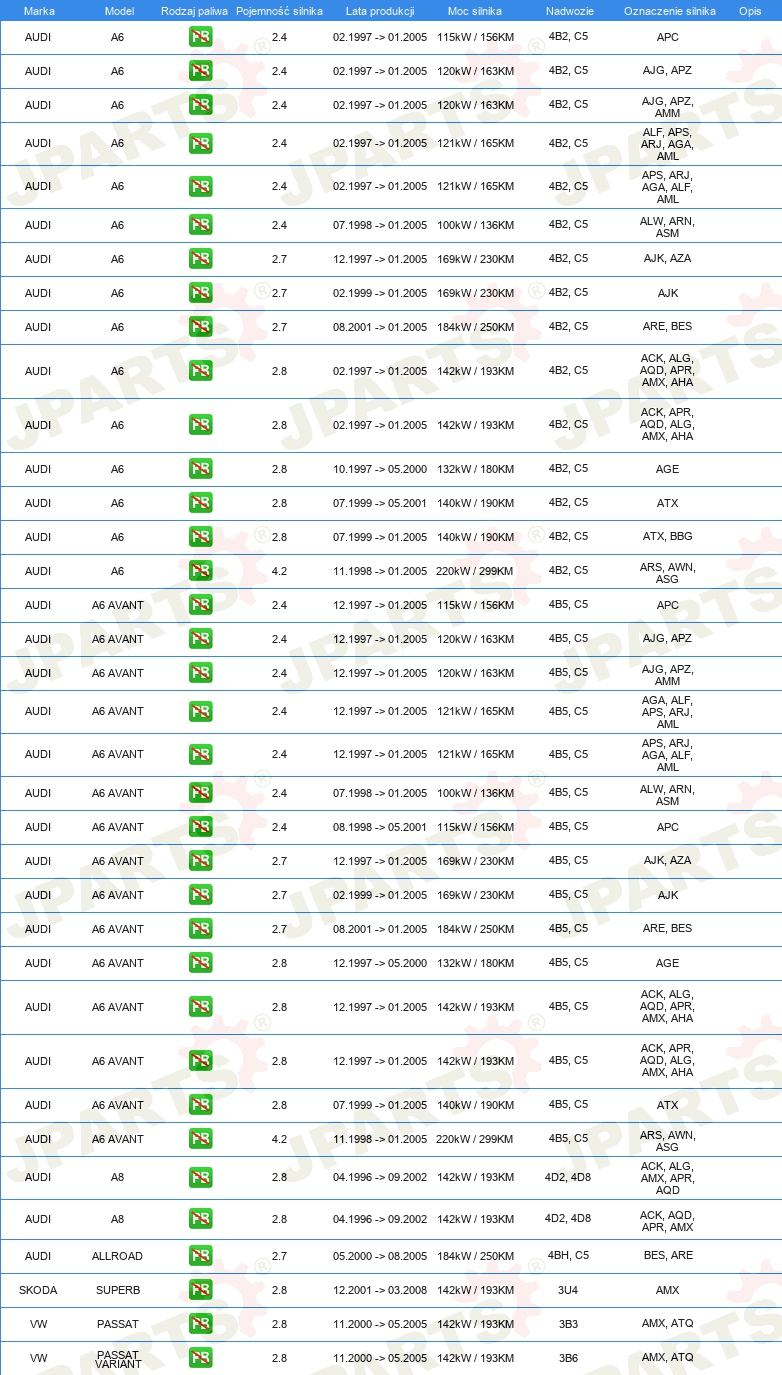Viewport: 782px width, 1375px height.
Task: Click the fuel icon in A6 Avant 100kW / 136KM row
Action: pyautogui.click(x=201, y=793)
